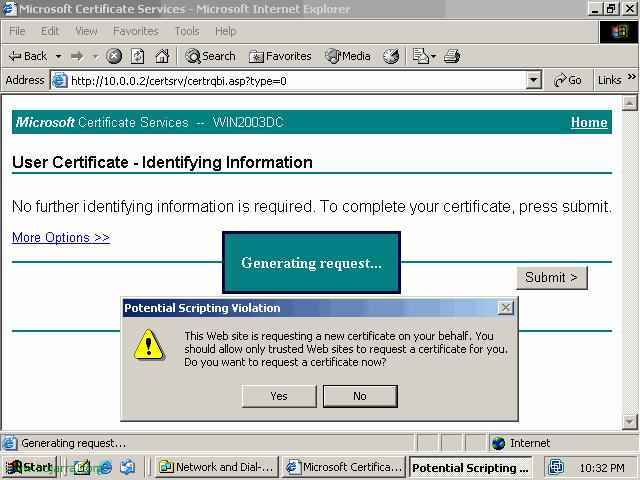
Task: Open the Back history dropdown arrow
Action: click(58, 56)
